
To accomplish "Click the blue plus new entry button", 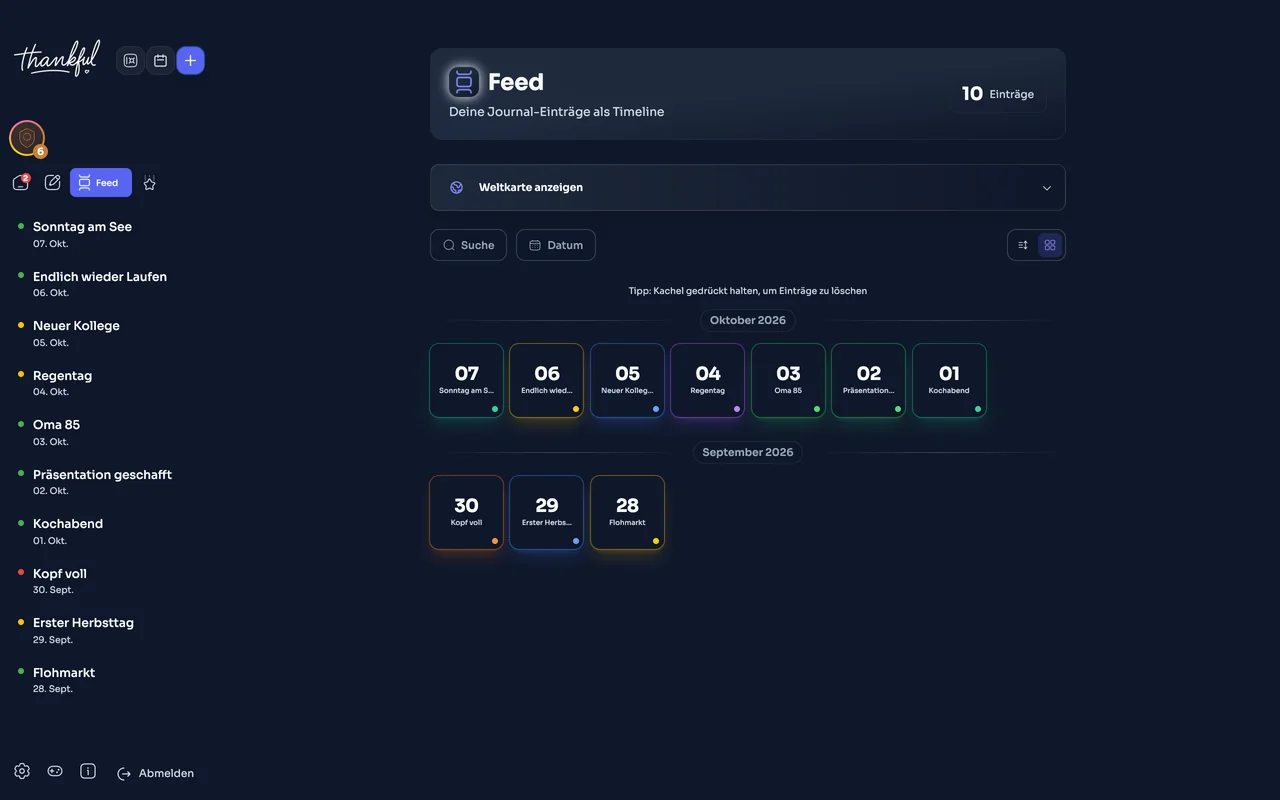I will (x=191, y=61).
